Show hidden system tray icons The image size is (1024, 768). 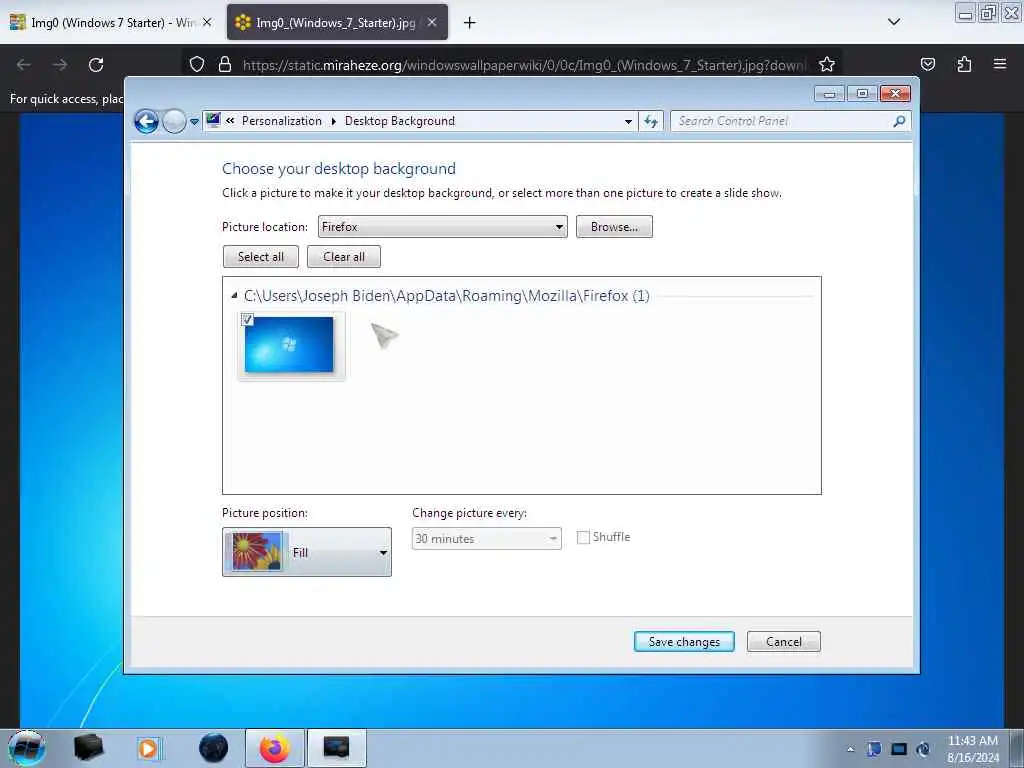pos(850,749)
